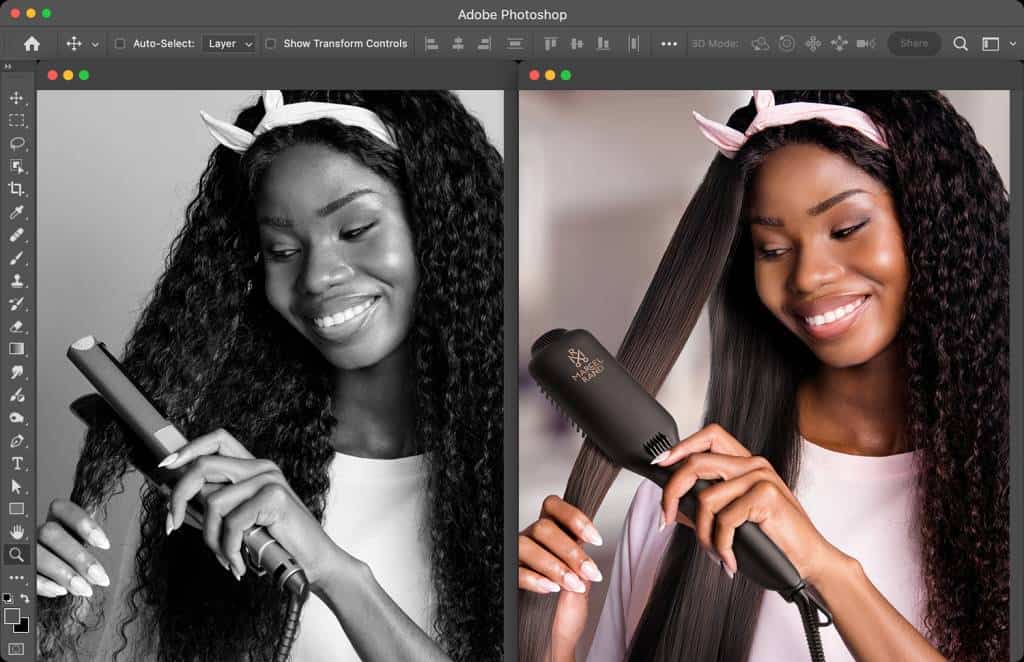
Task: Select the Eraser tool
Action: coord(16,326)
